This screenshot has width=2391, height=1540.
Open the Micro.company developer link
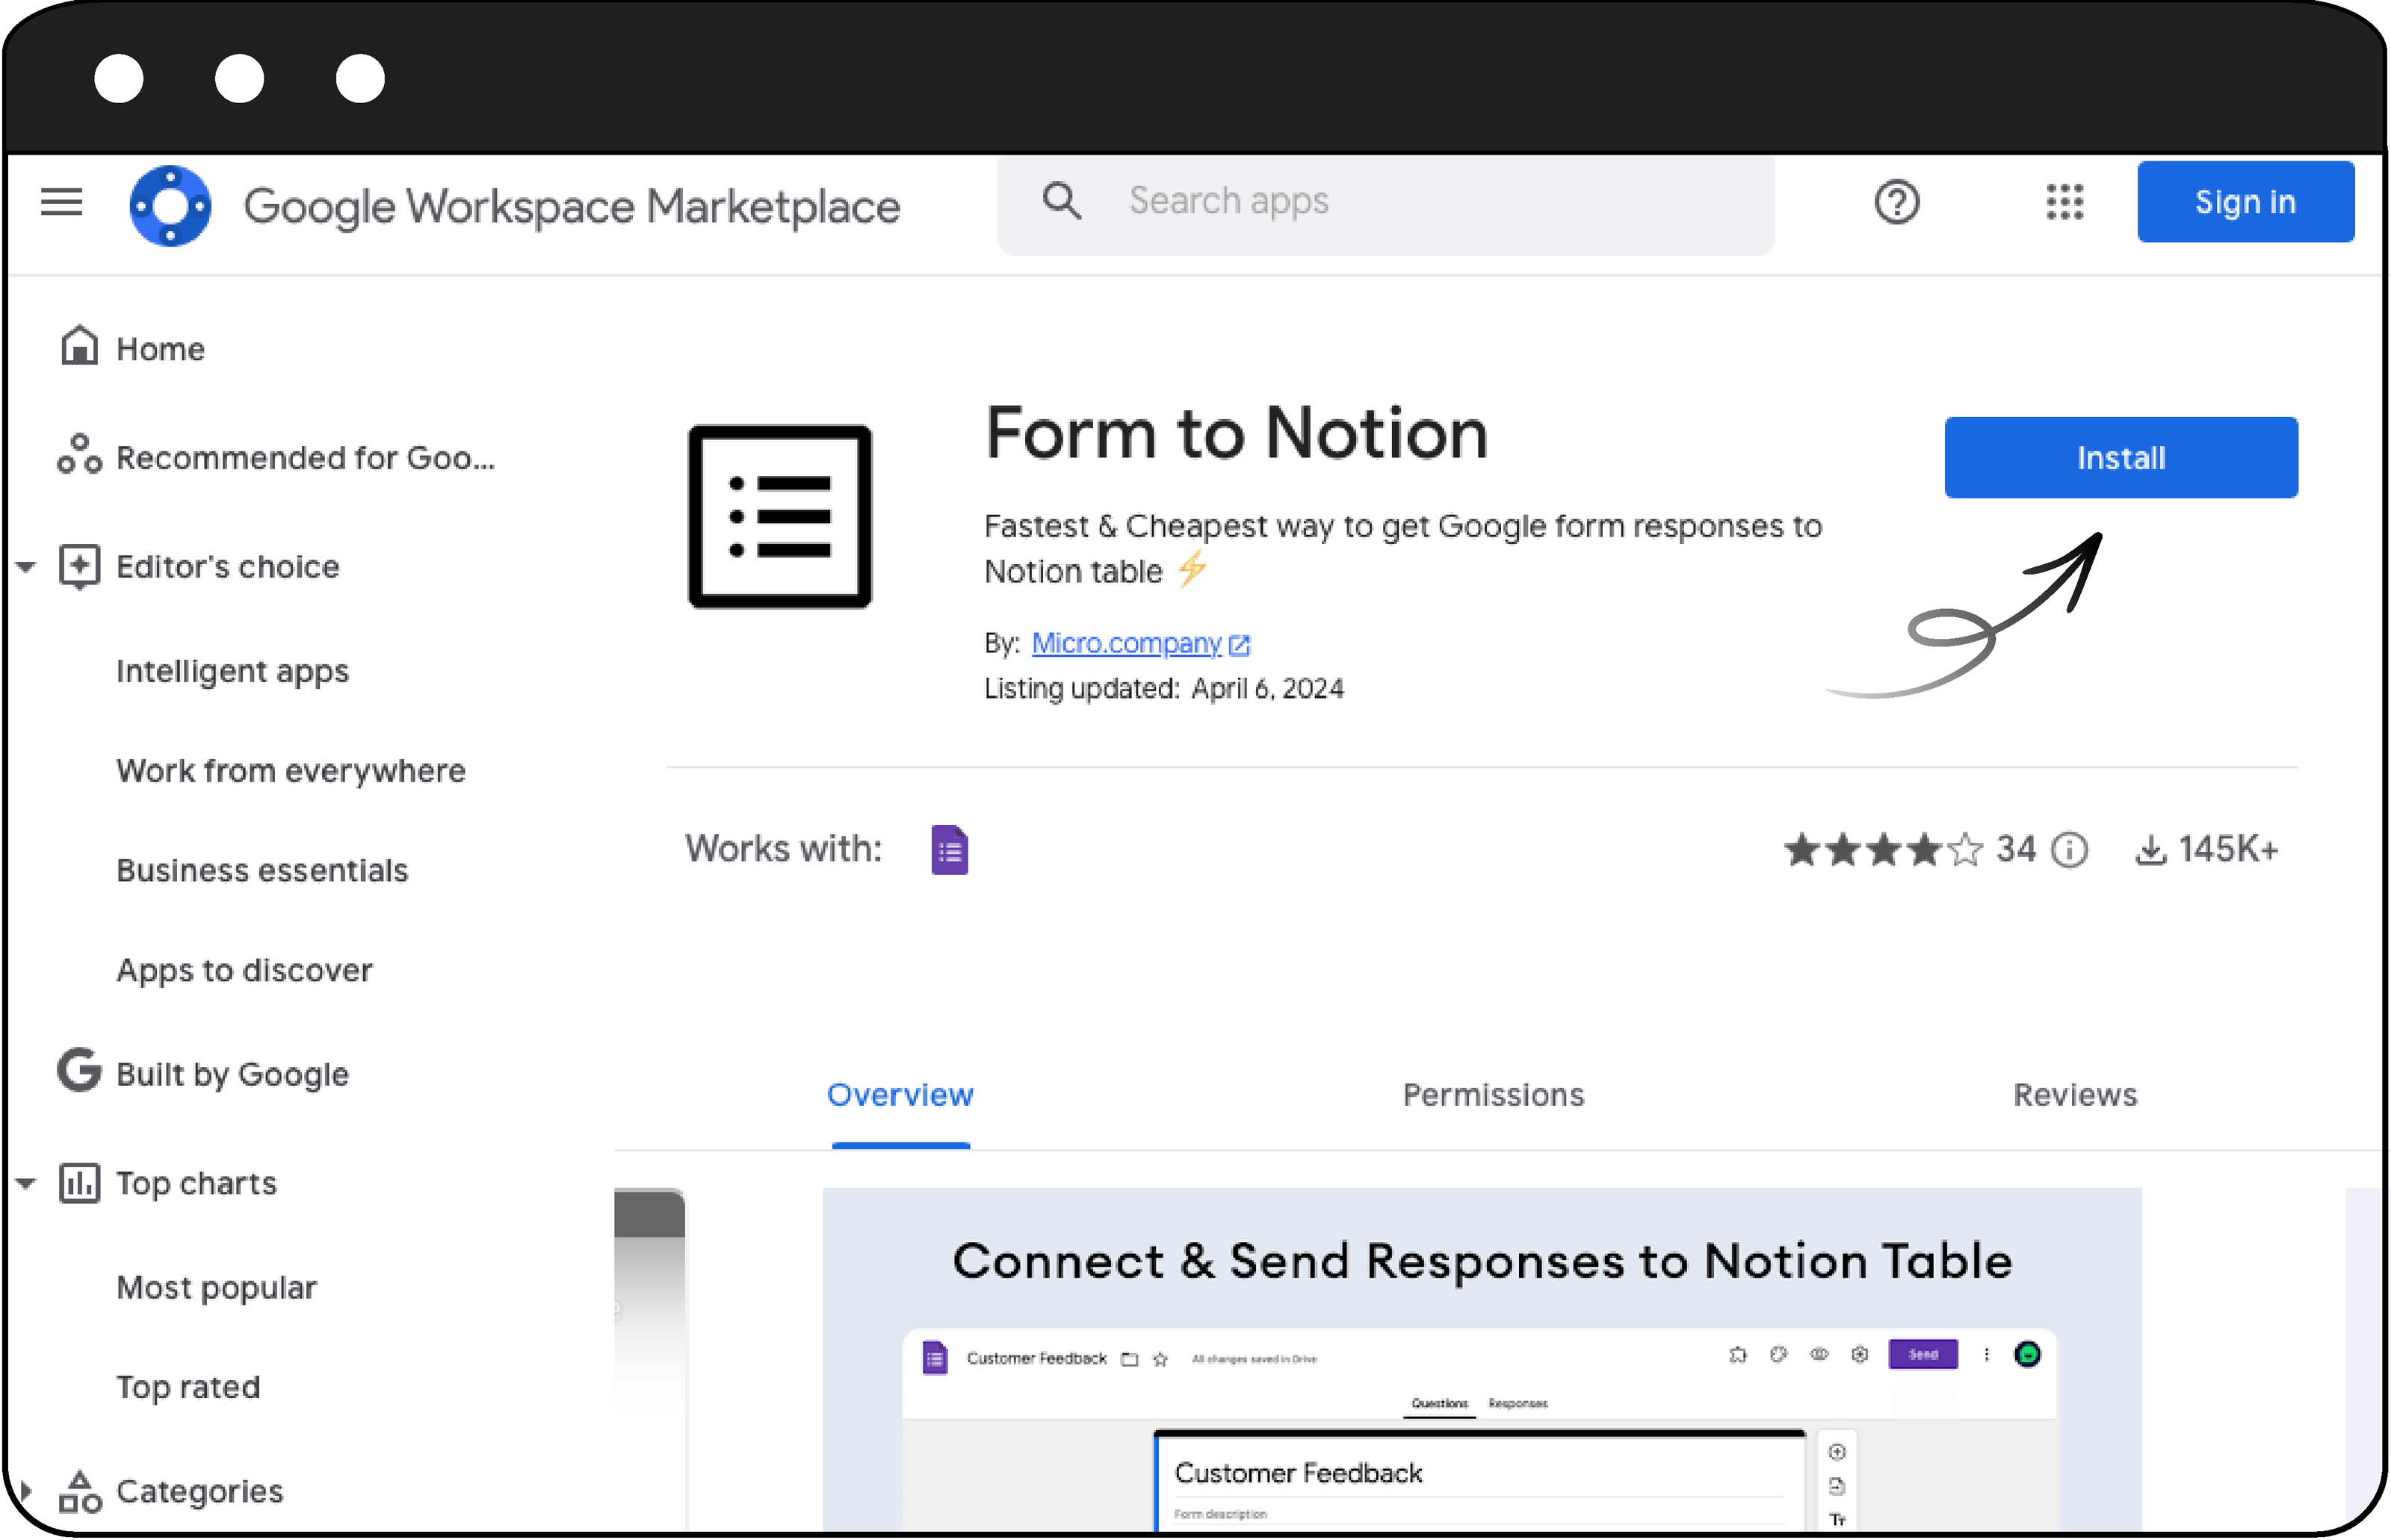[1126, 643]
